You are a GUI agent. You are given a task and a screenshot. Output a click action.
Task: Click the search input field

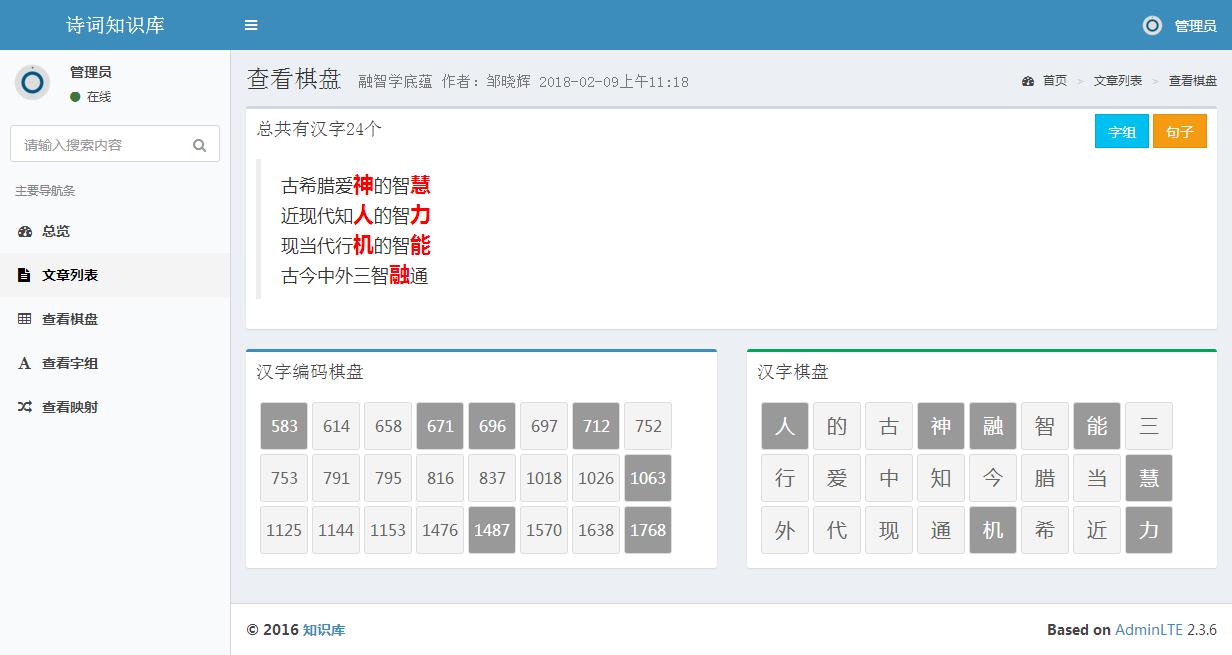tap(100, 145)
